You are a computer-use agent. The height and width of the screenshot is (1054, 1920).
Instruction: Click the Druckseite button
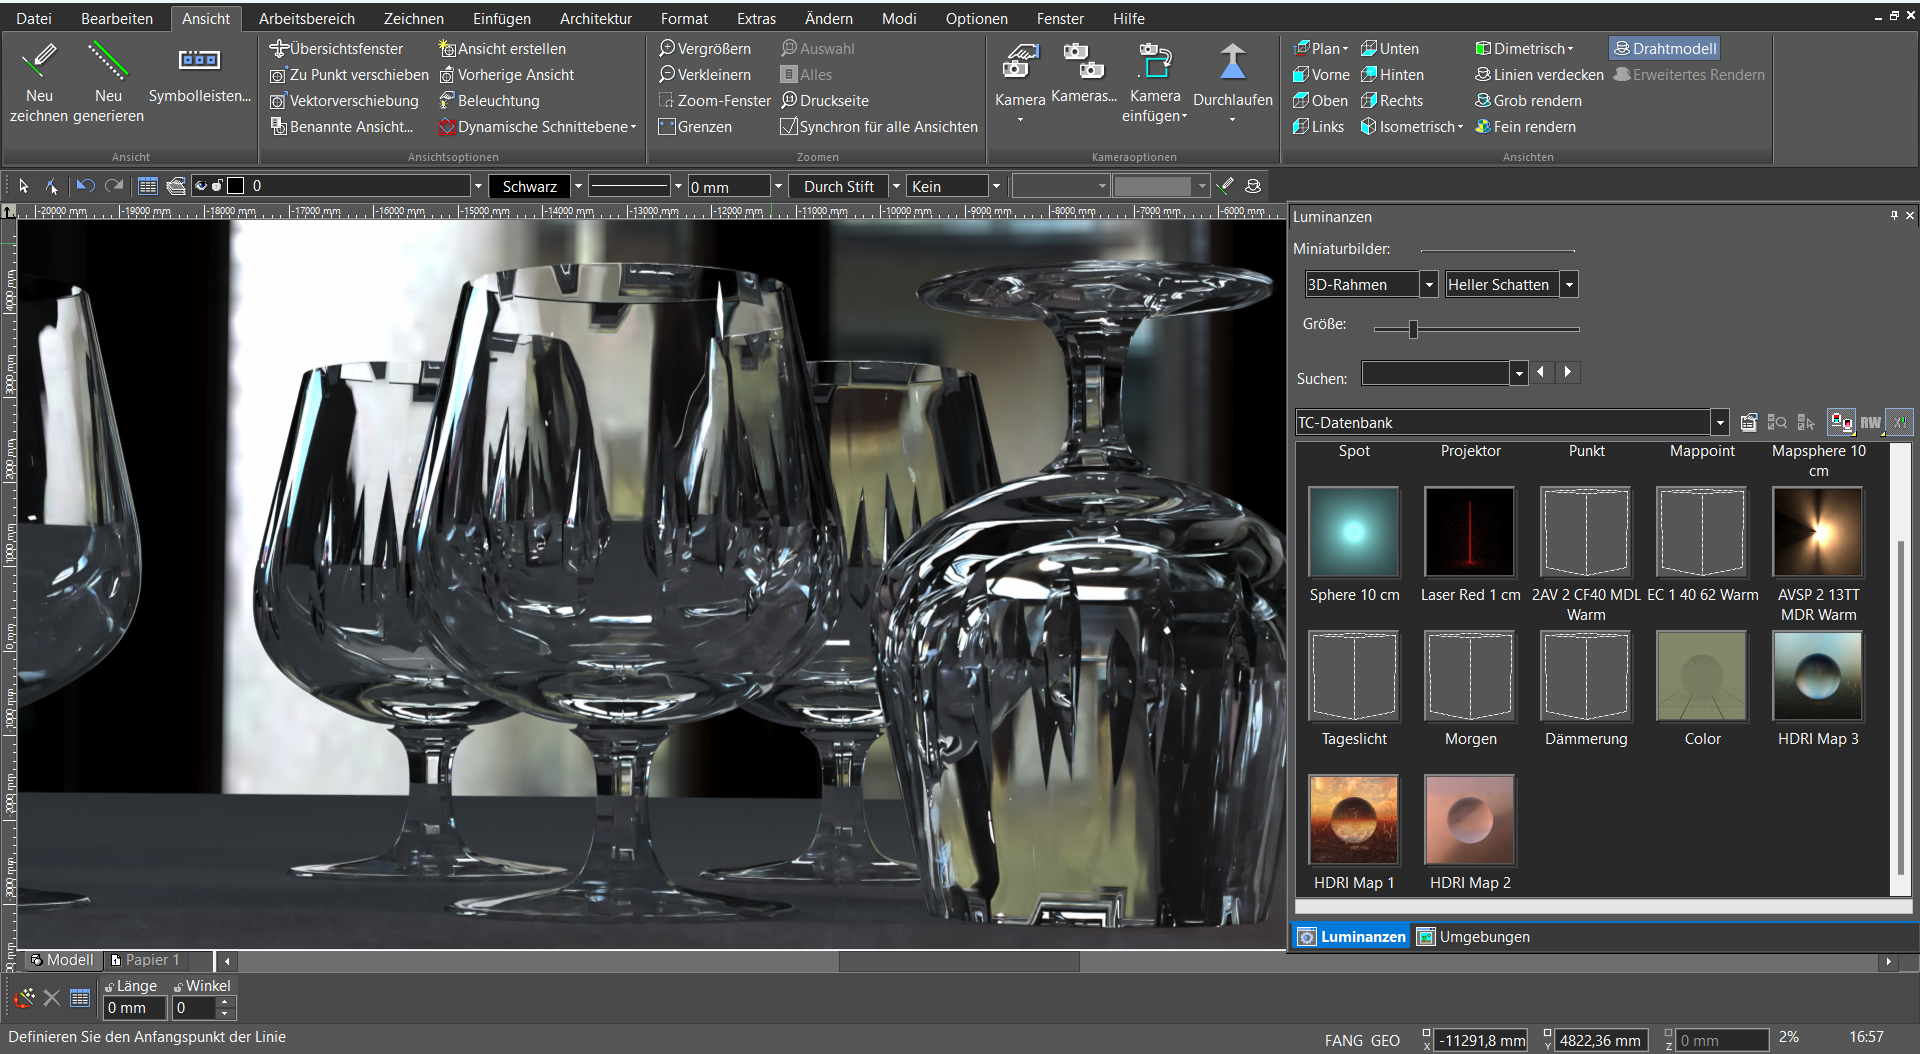coord(825,100)
